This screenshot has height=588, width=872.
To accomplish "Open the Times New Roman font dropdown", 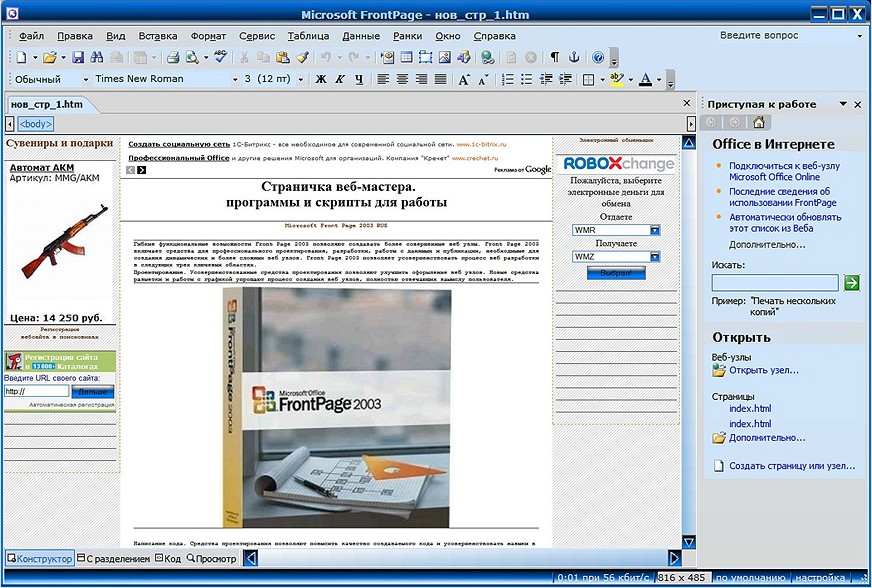I will [235, 80].
